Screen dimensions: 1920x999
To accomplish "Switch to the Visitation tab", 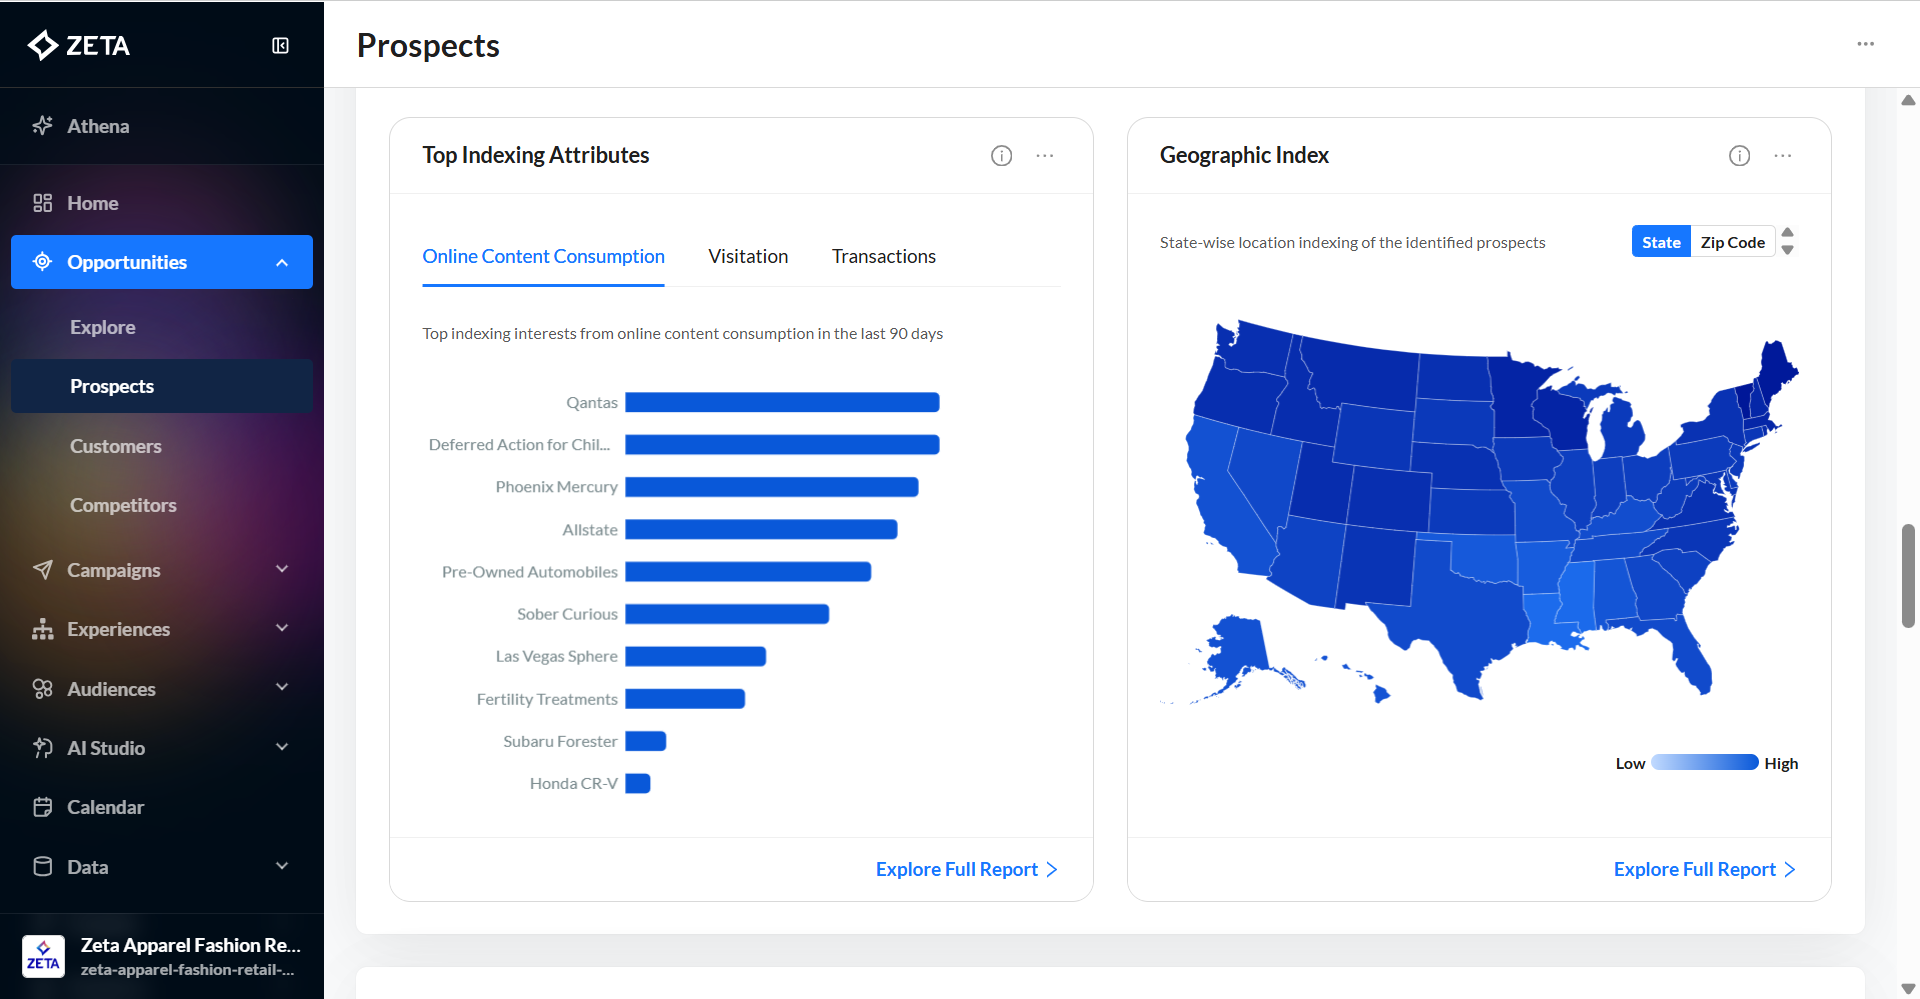I will click(748, 257).
